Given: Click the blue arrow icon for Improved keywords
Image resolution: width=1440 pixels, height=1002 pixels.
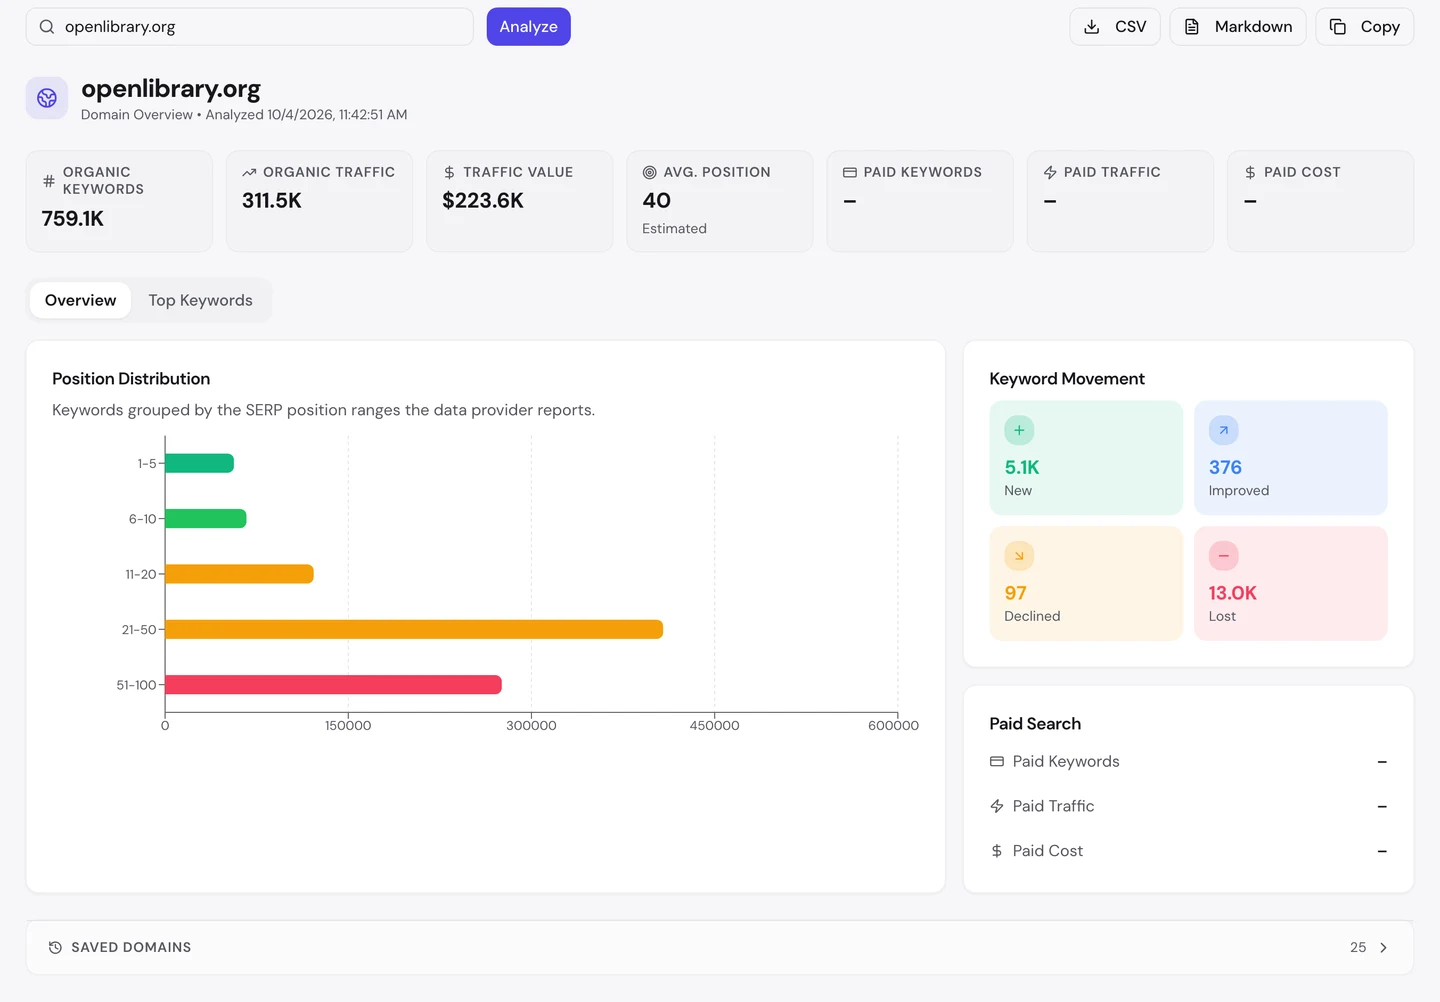Looking at the screenshot, I should (x=1223, y=430).
